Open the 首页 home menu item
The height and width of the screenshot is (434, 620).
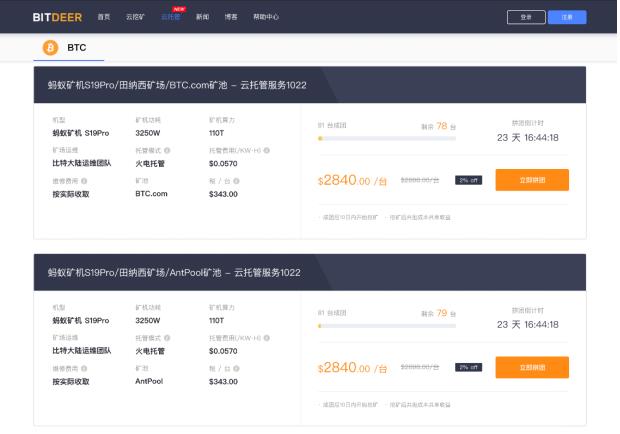104,17
